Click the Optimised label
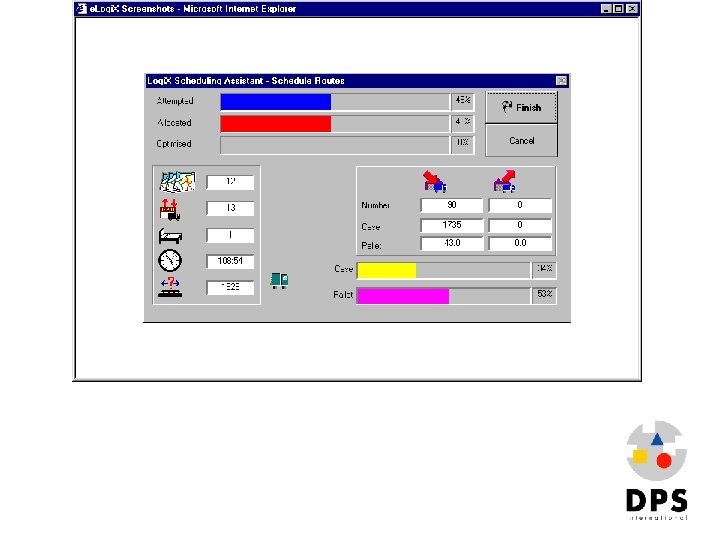The height and width of the screenshot is (540, 720). pos(174,144)
